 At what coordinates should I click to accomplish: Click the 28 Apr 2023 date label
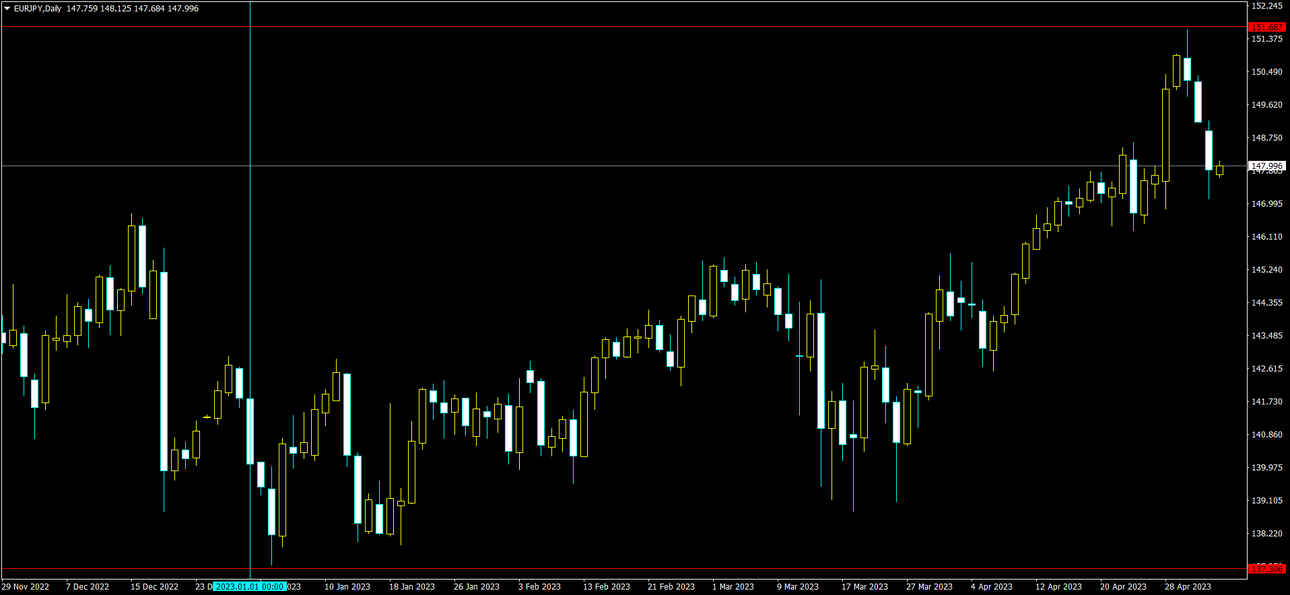[1189, 587]
